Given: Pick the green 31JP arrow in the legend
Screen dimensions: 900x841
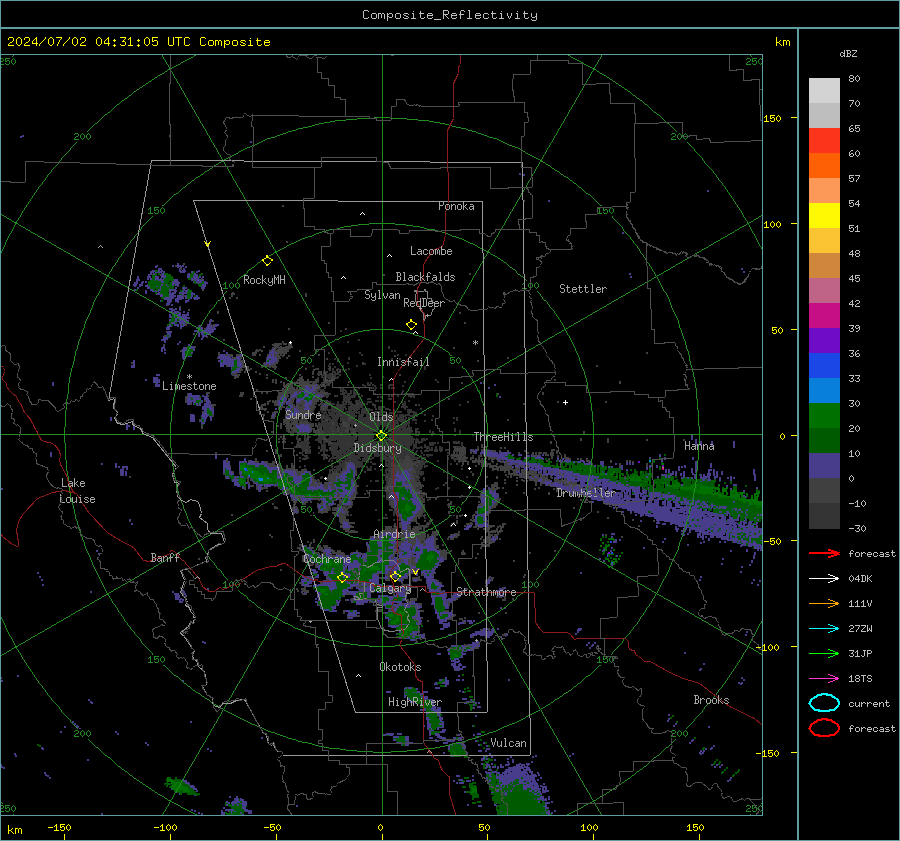Looking at the screenshot, I should pos(824,653).
